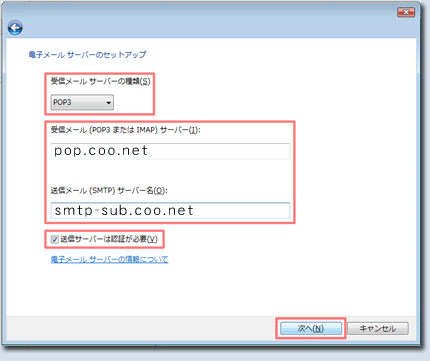Click the キャンセル button
This screenshot has width=430, height=361.
click(378, 329)
